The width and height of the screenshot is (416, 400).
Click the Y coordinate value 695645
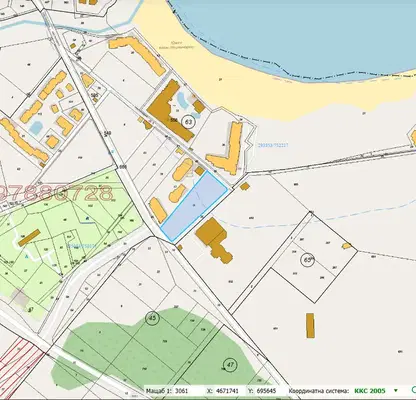pos(266,391)
